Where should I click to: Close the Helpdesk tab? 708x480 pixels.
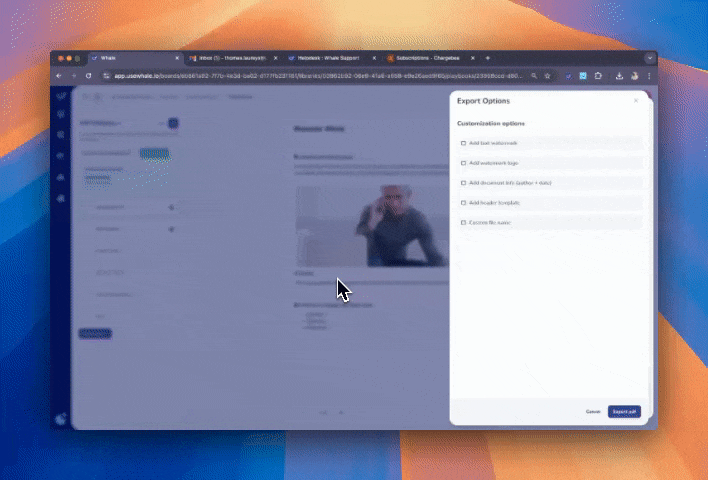374,58
